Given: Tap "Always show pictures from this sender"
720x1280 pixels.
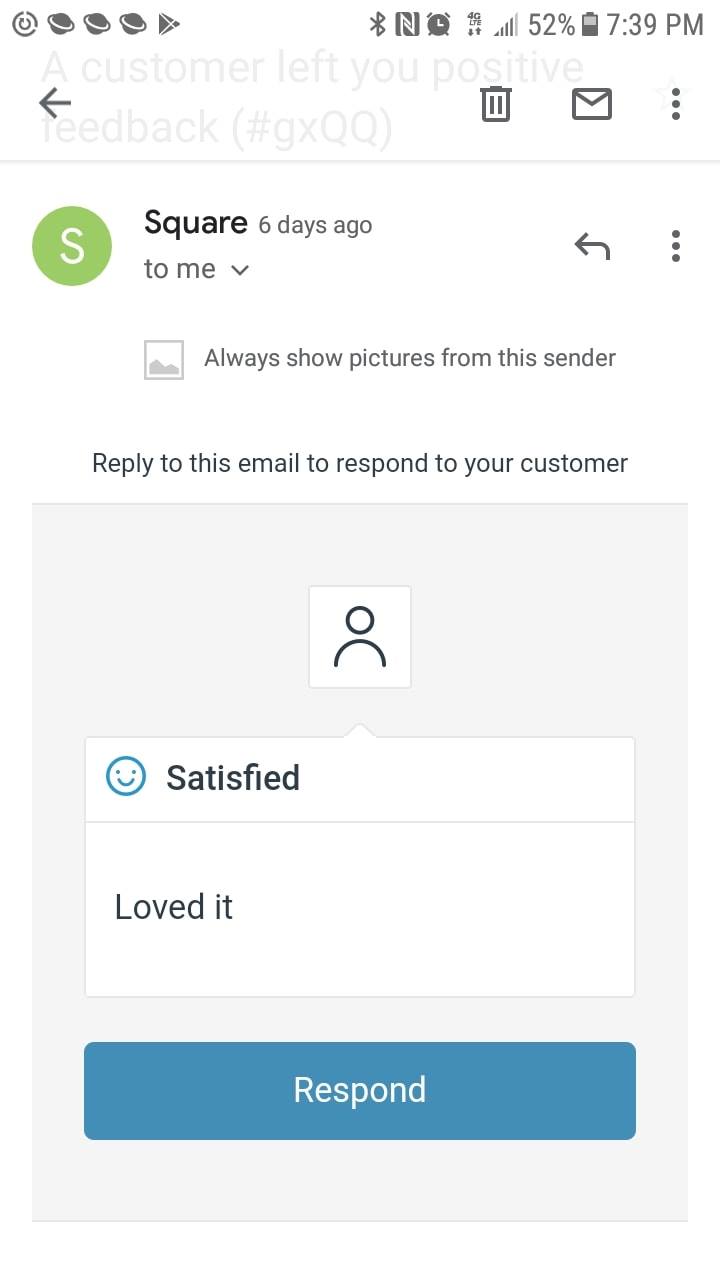Looking at the screenshot, I should 409,358.
